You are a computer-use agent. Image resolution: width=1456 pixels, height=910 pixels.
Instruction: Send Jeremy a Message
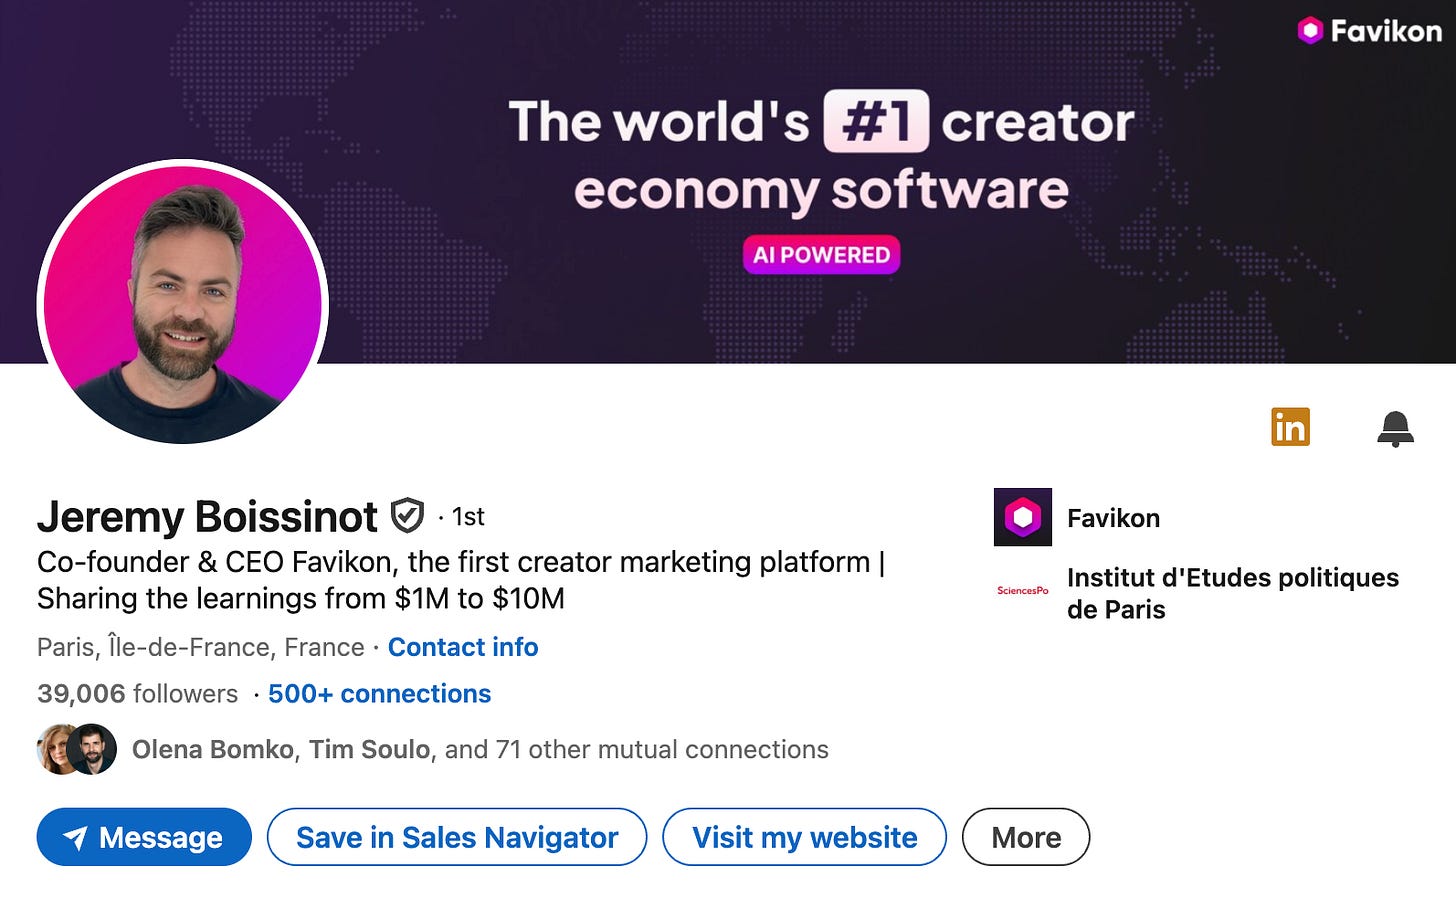tap(143, 837)
